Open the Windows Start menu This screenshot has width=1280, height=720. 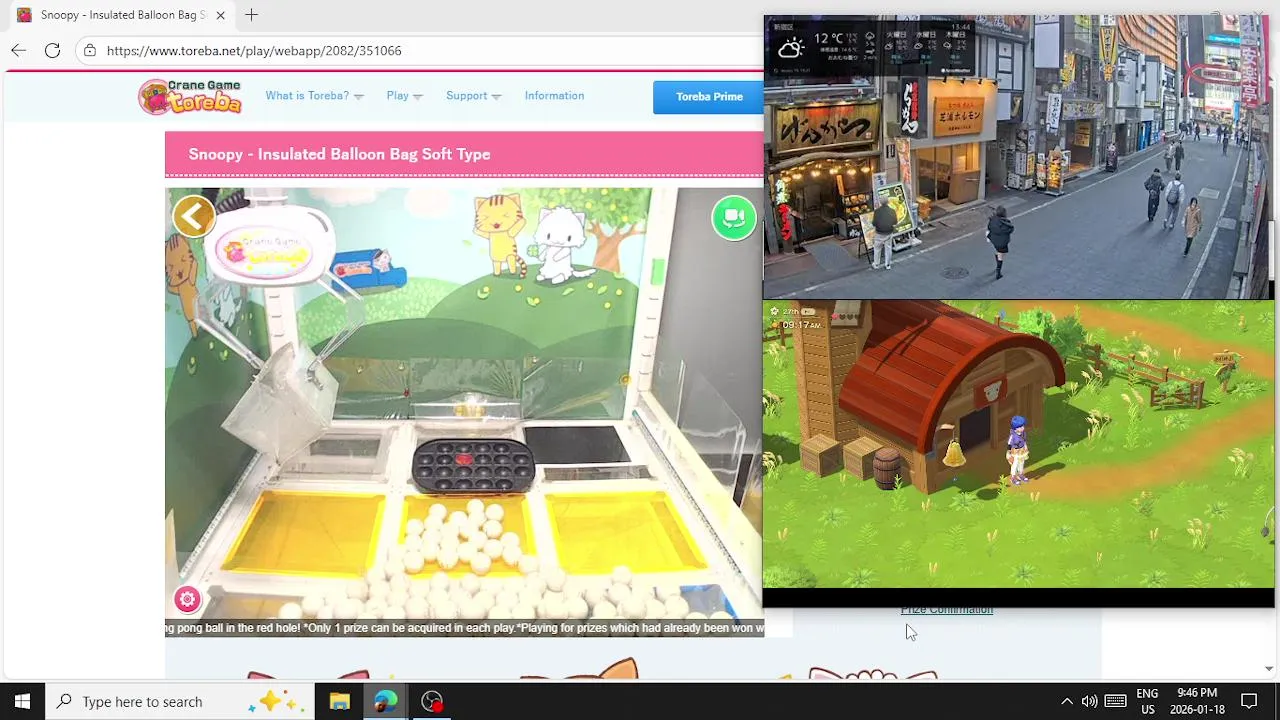pos(22,701)
